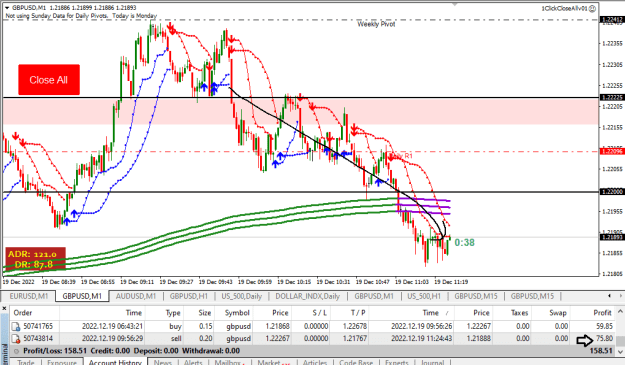Viewport: 625px width, 365px height.
Task: Open the Mailbox terminal tab
Action: (229, 362)
